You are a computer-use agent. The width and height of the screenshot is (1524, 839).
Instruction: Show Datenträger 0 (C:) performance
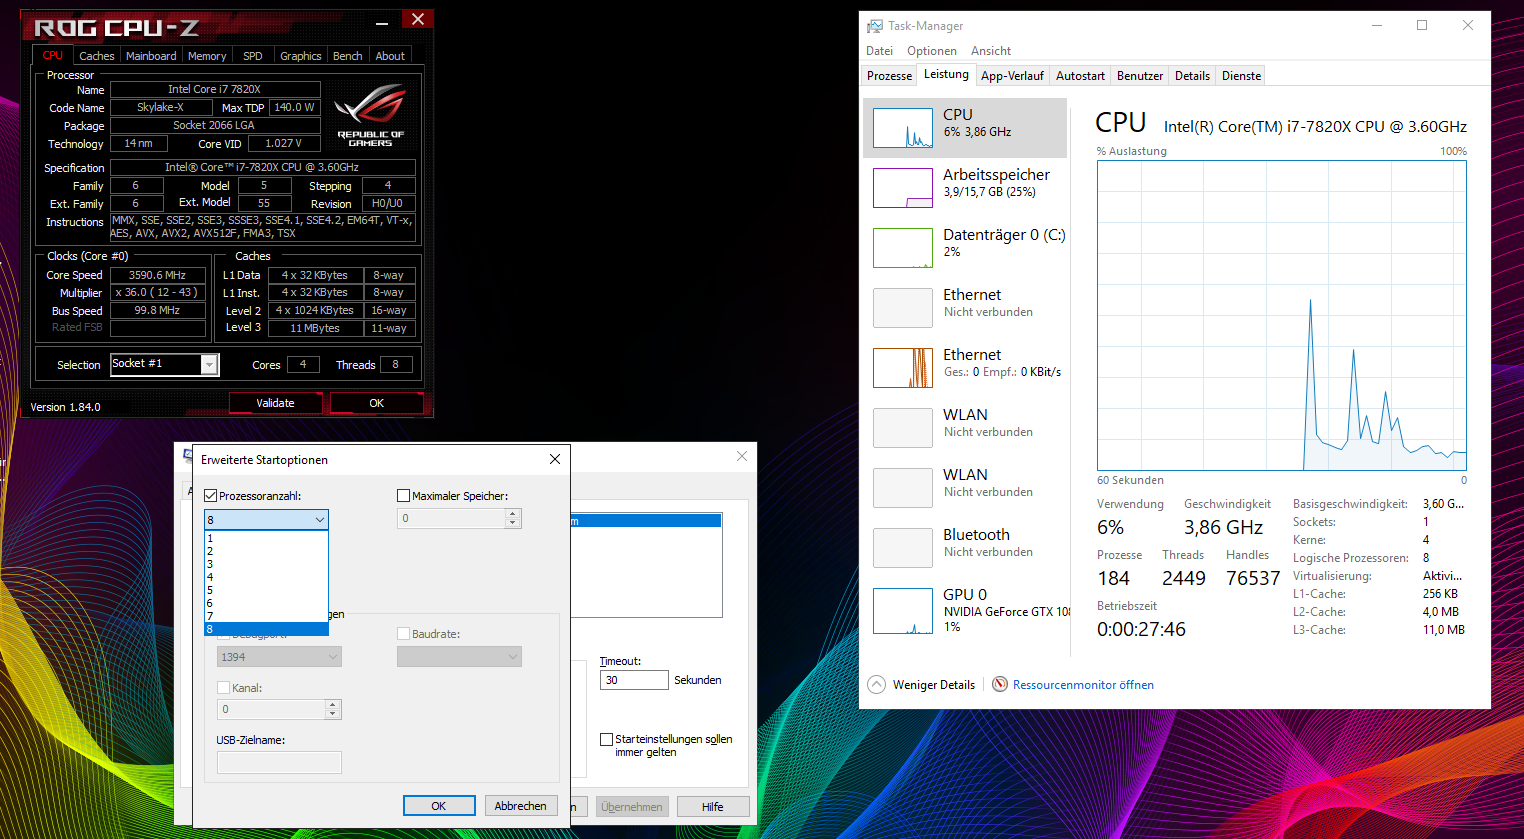pyautogui.click(x=965, y=247)
